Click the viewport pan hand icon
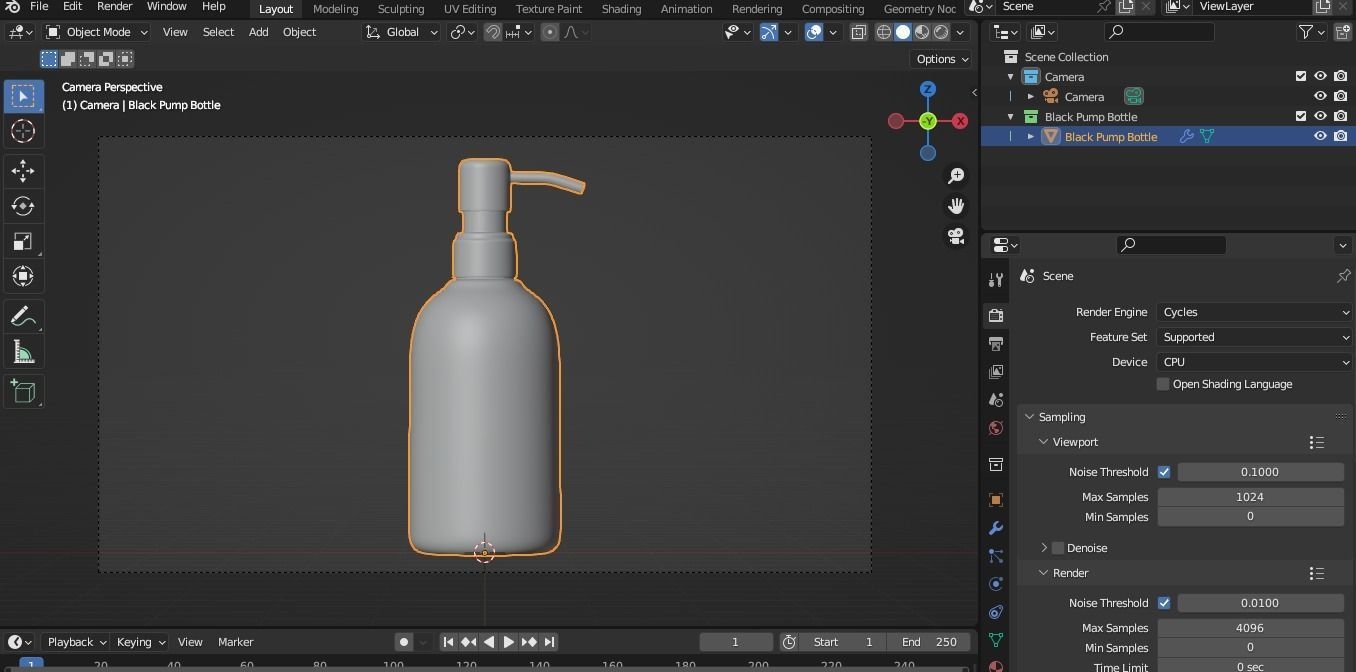Image resolution: width=1356 pixels, height=672 pixels. tap(956, 206)
